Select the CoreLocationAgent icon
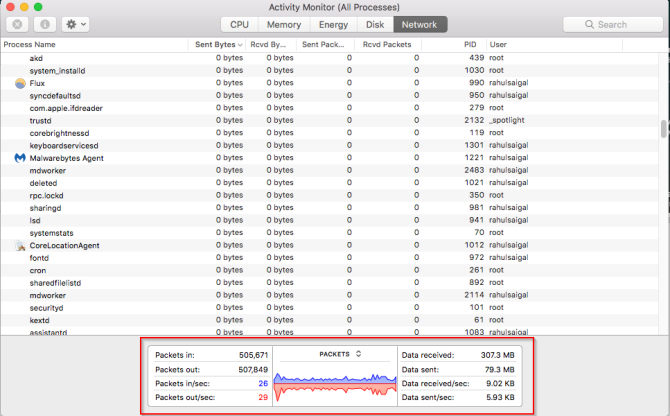Viewport: 670px width, 416px height. pos(20,246)
